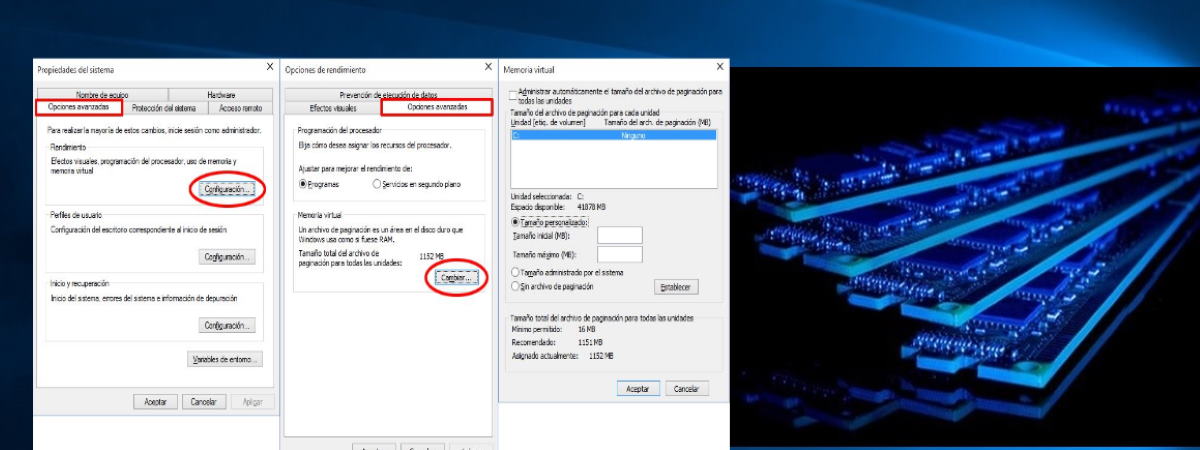Screen dimensions: 1200x450
Task: Click Configuración under Perfiles de usuario
Action: click(x=228, y=257)
